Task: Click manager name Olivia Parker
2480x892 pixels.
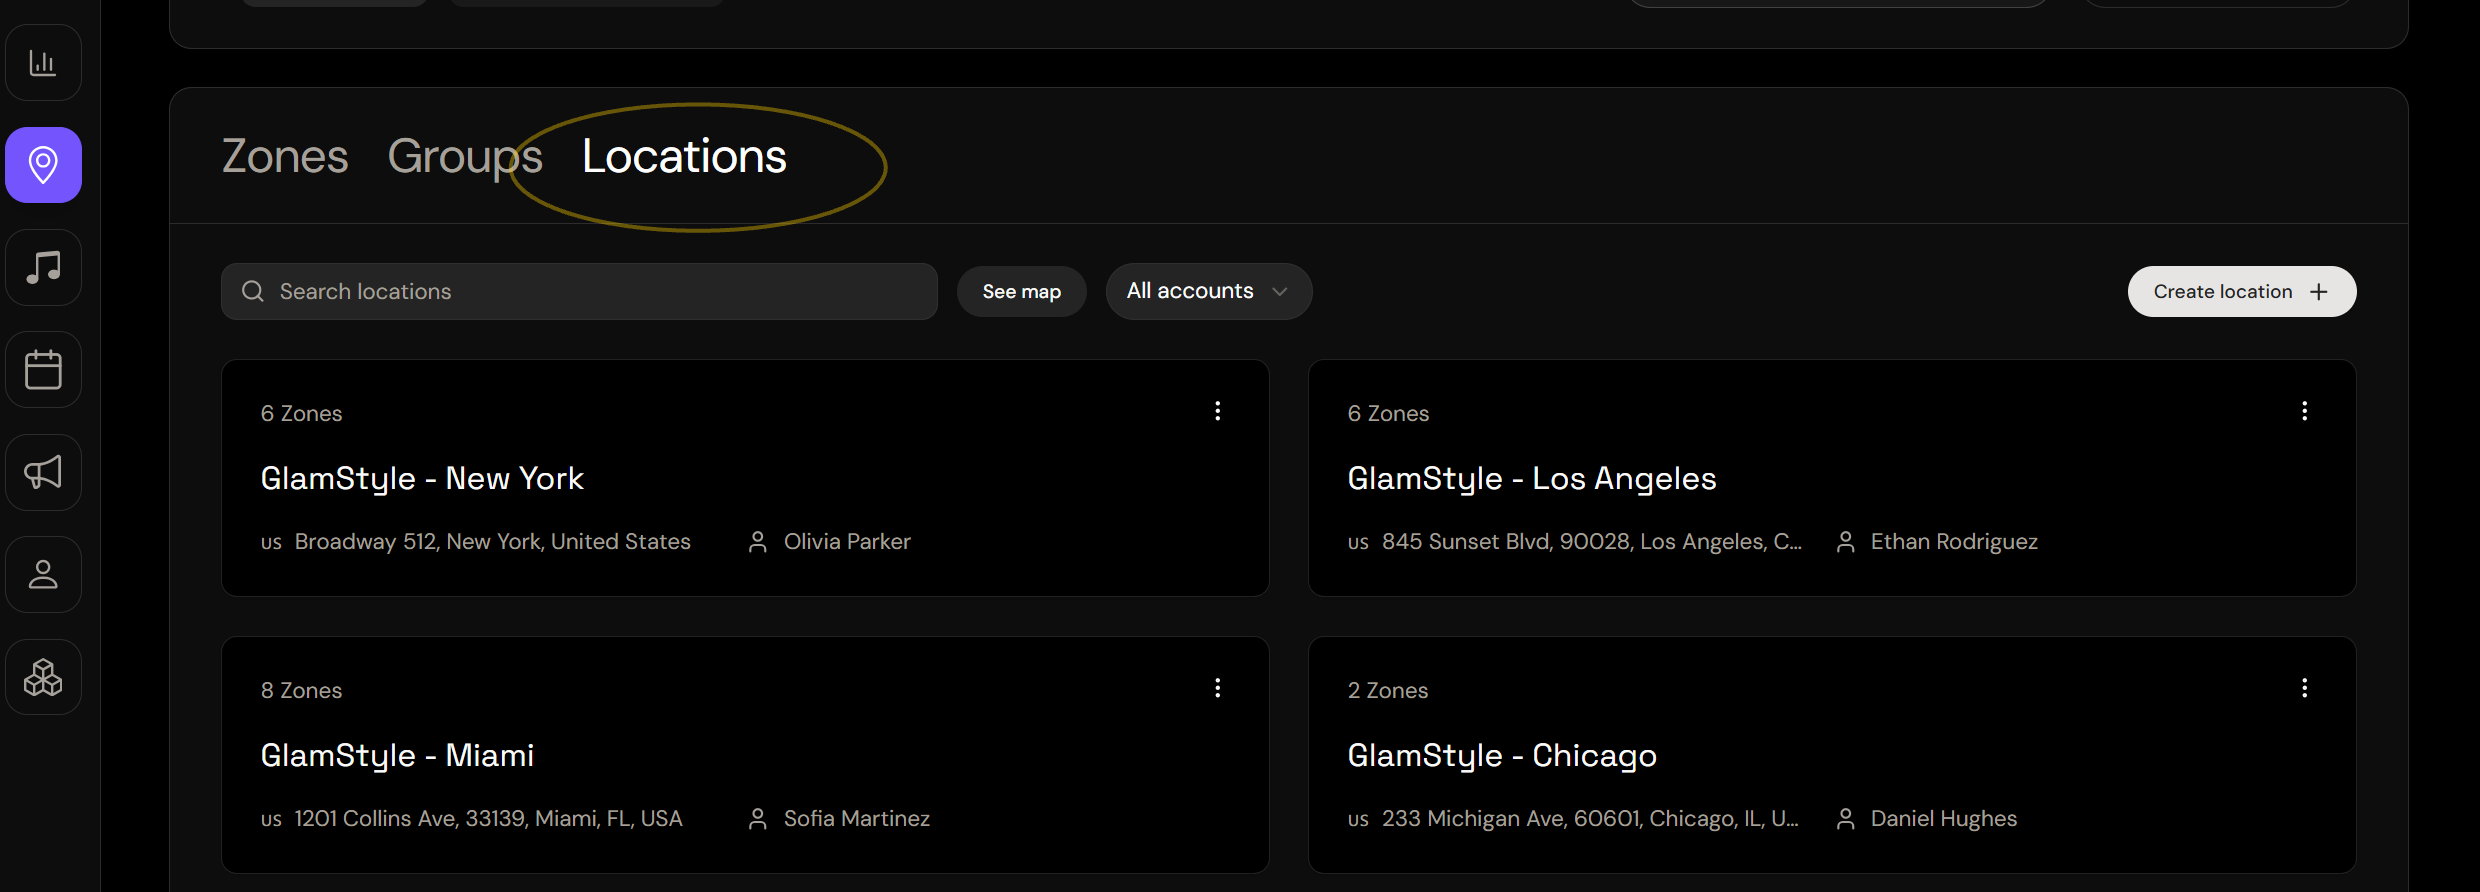Action: [x=847, y=541]
